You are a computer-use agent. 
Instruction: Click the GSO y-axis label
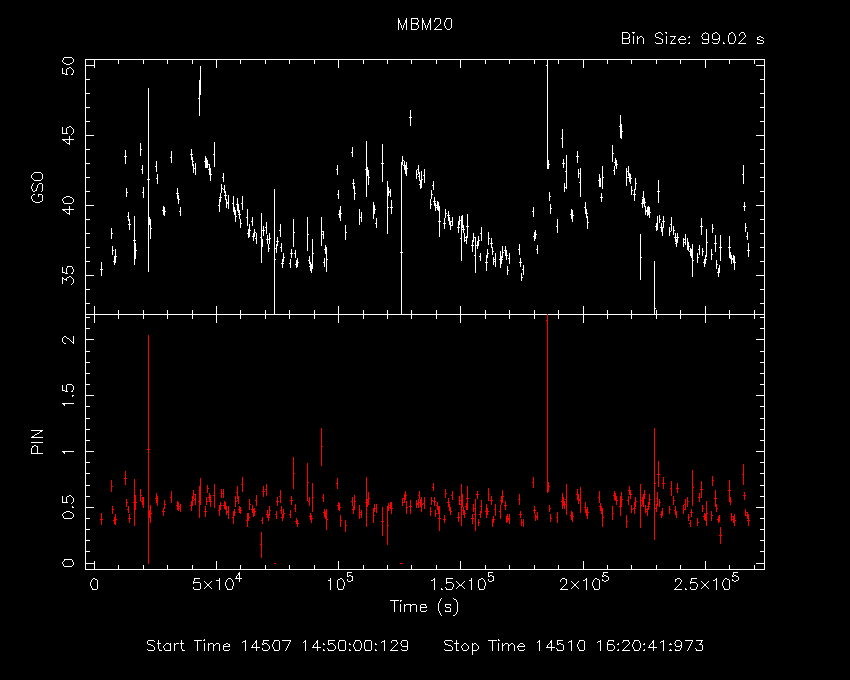point(37,187)
